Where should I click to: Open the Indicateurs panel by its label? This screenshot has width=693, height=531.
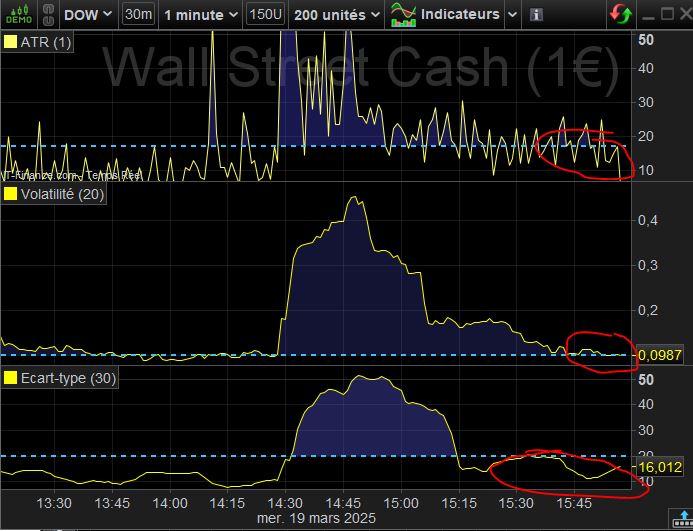click(x=460, y=14)
